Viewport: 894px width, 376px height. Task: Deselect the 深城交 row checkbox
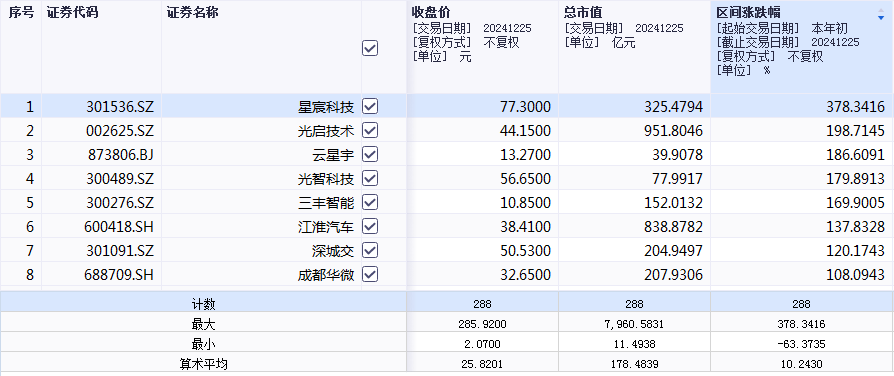tap(370, 250)
